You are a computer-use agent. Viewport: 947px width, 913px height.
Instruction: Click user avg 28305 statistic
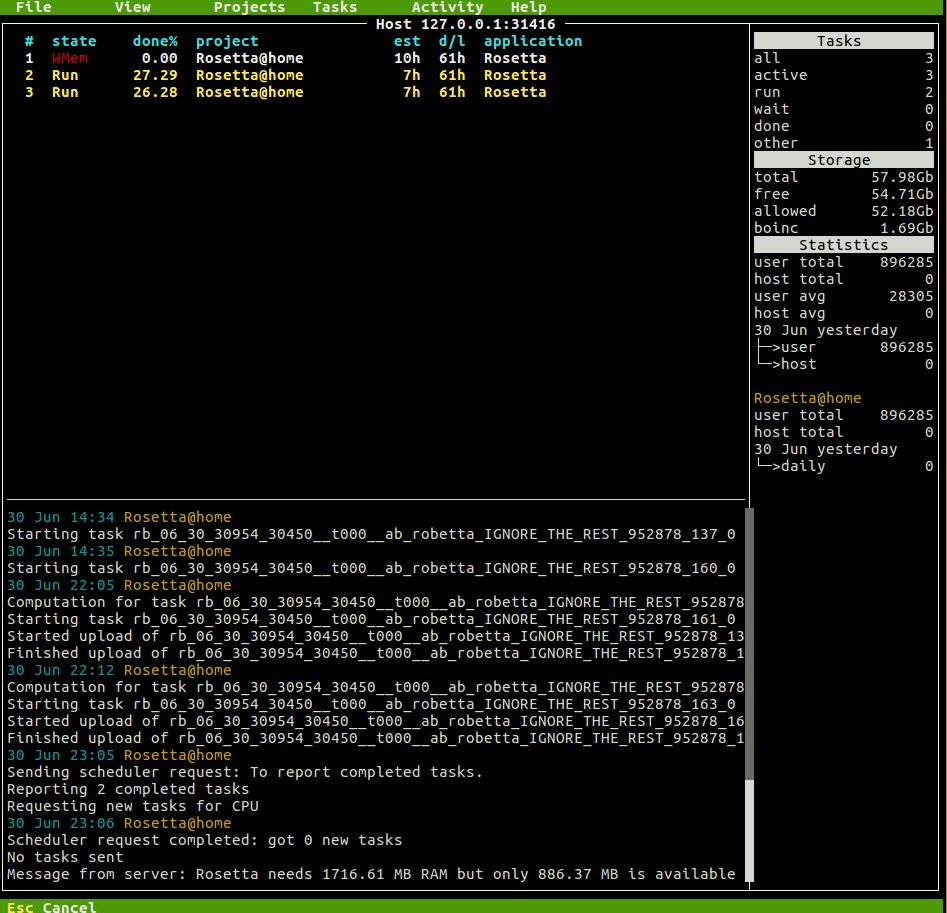843,296
